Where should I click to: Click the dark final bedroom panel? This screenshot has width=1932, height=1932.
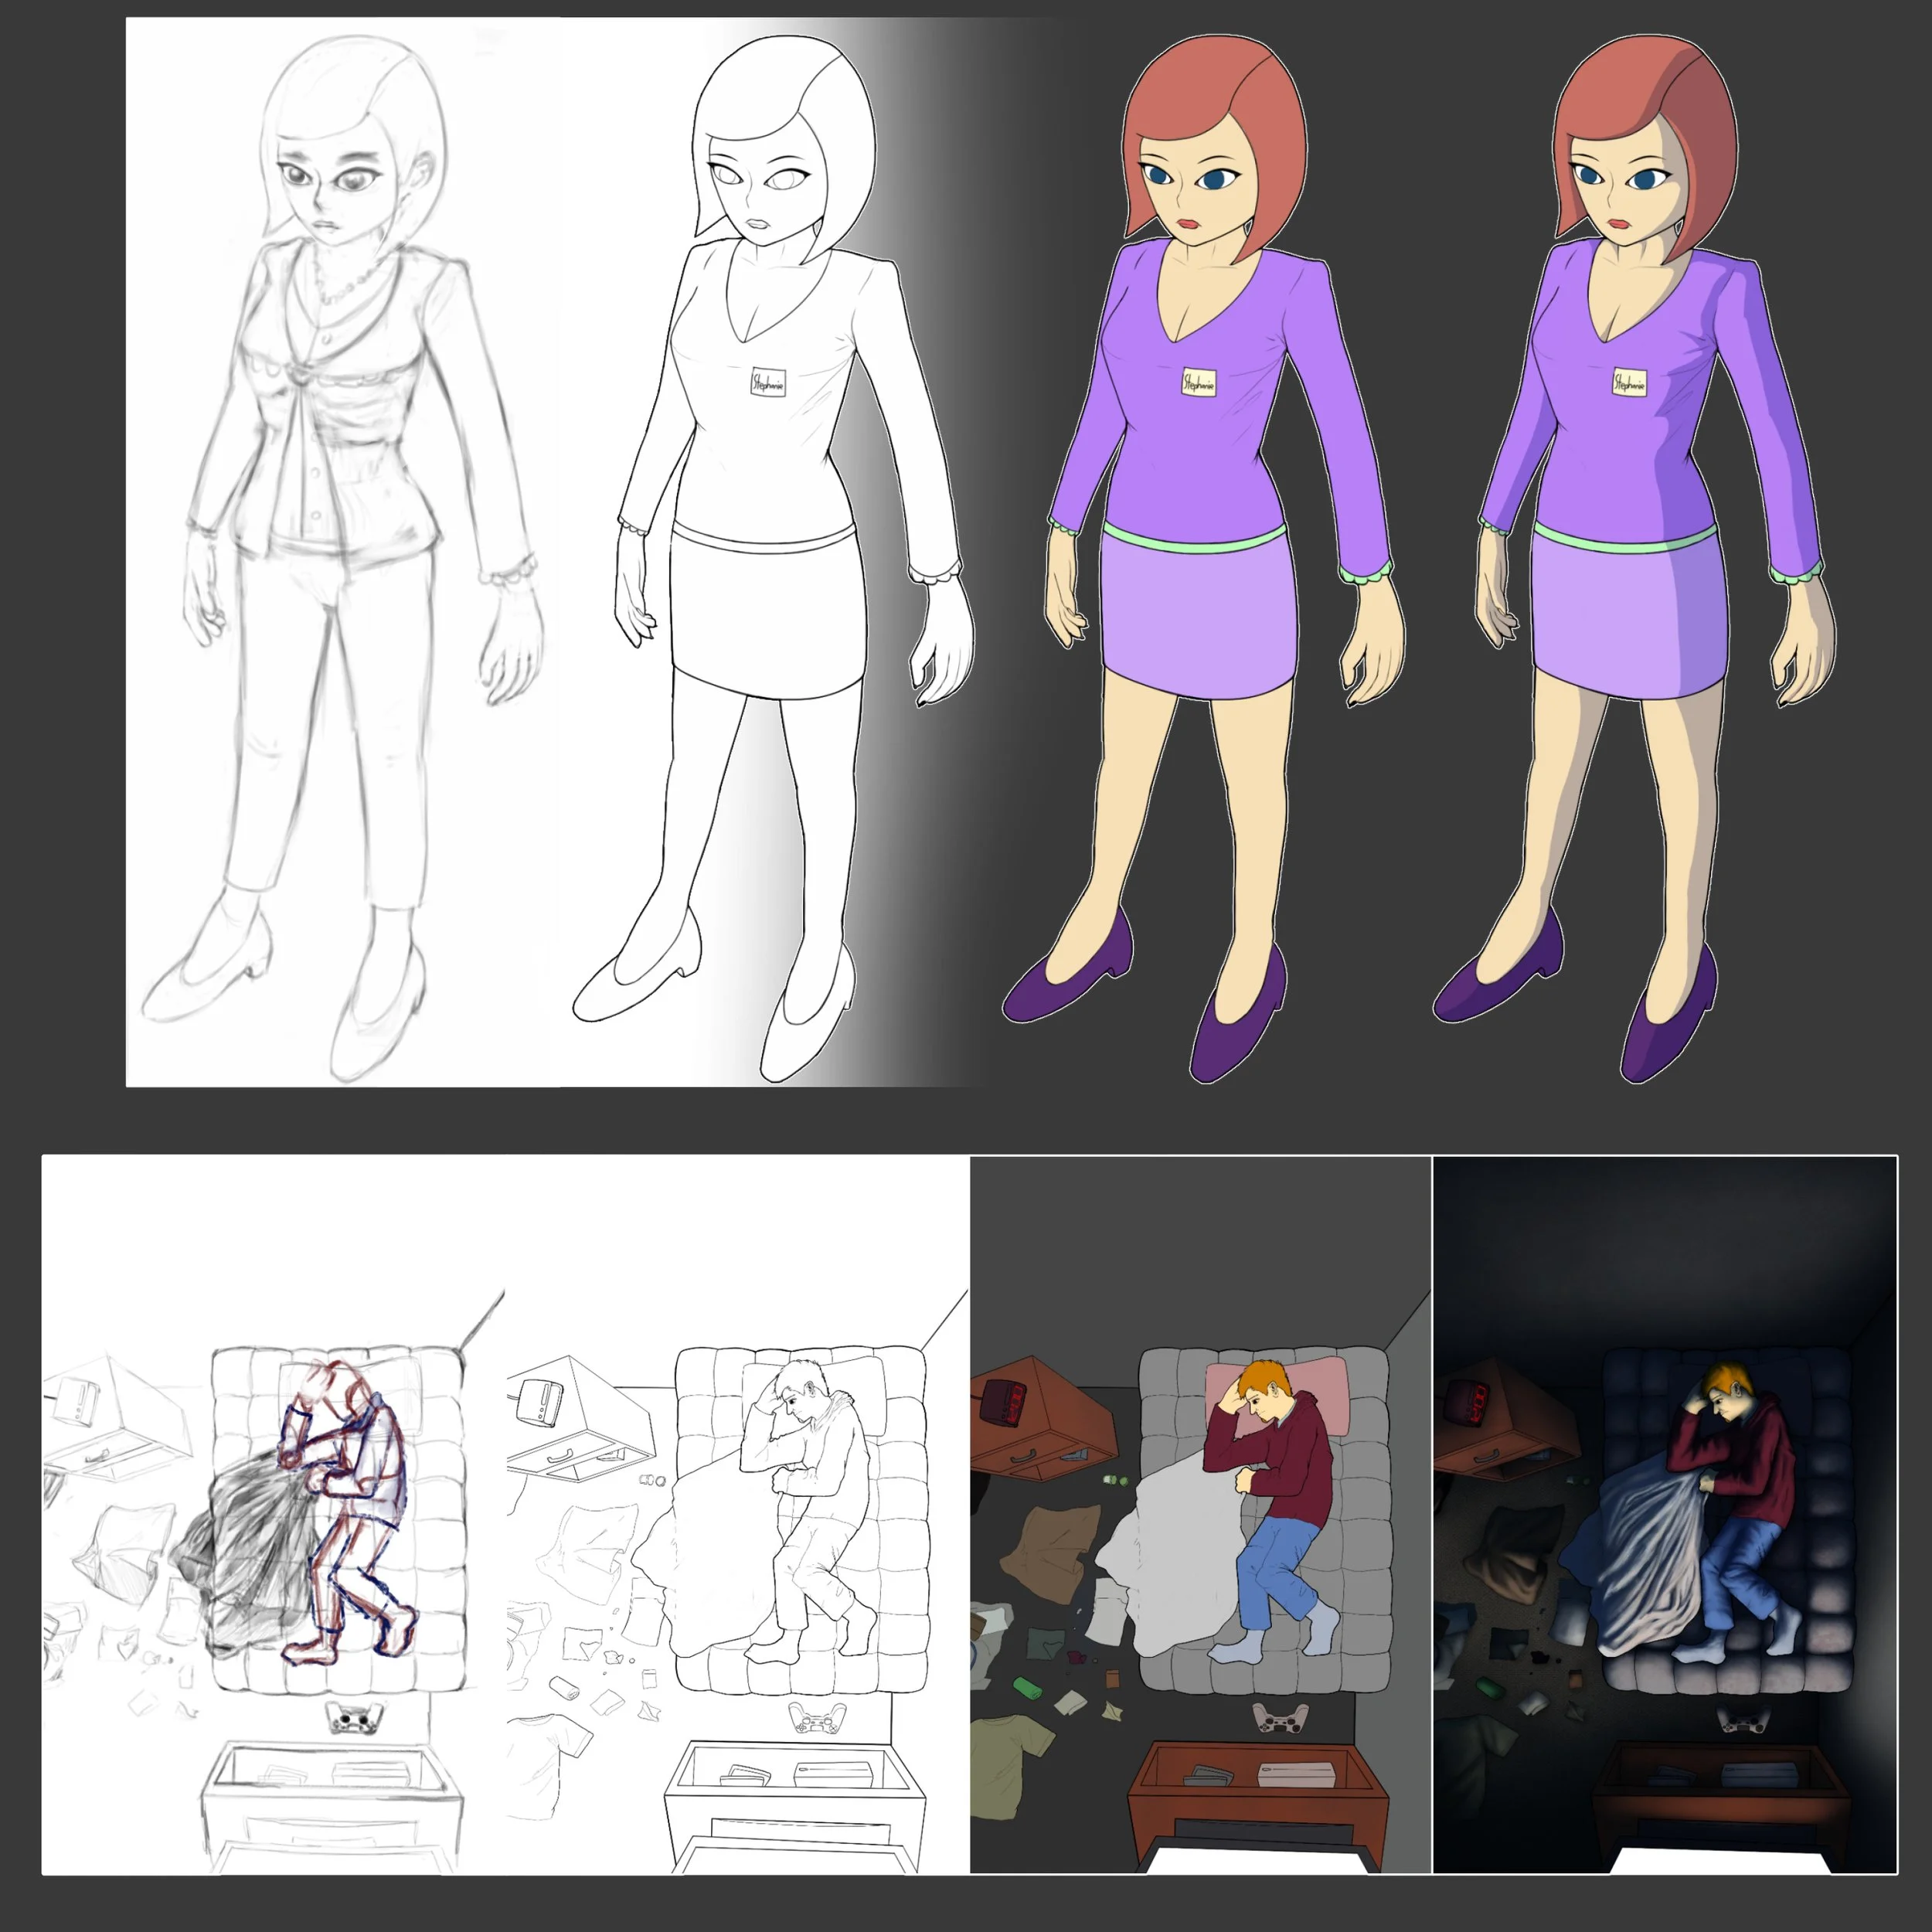1665,1515
